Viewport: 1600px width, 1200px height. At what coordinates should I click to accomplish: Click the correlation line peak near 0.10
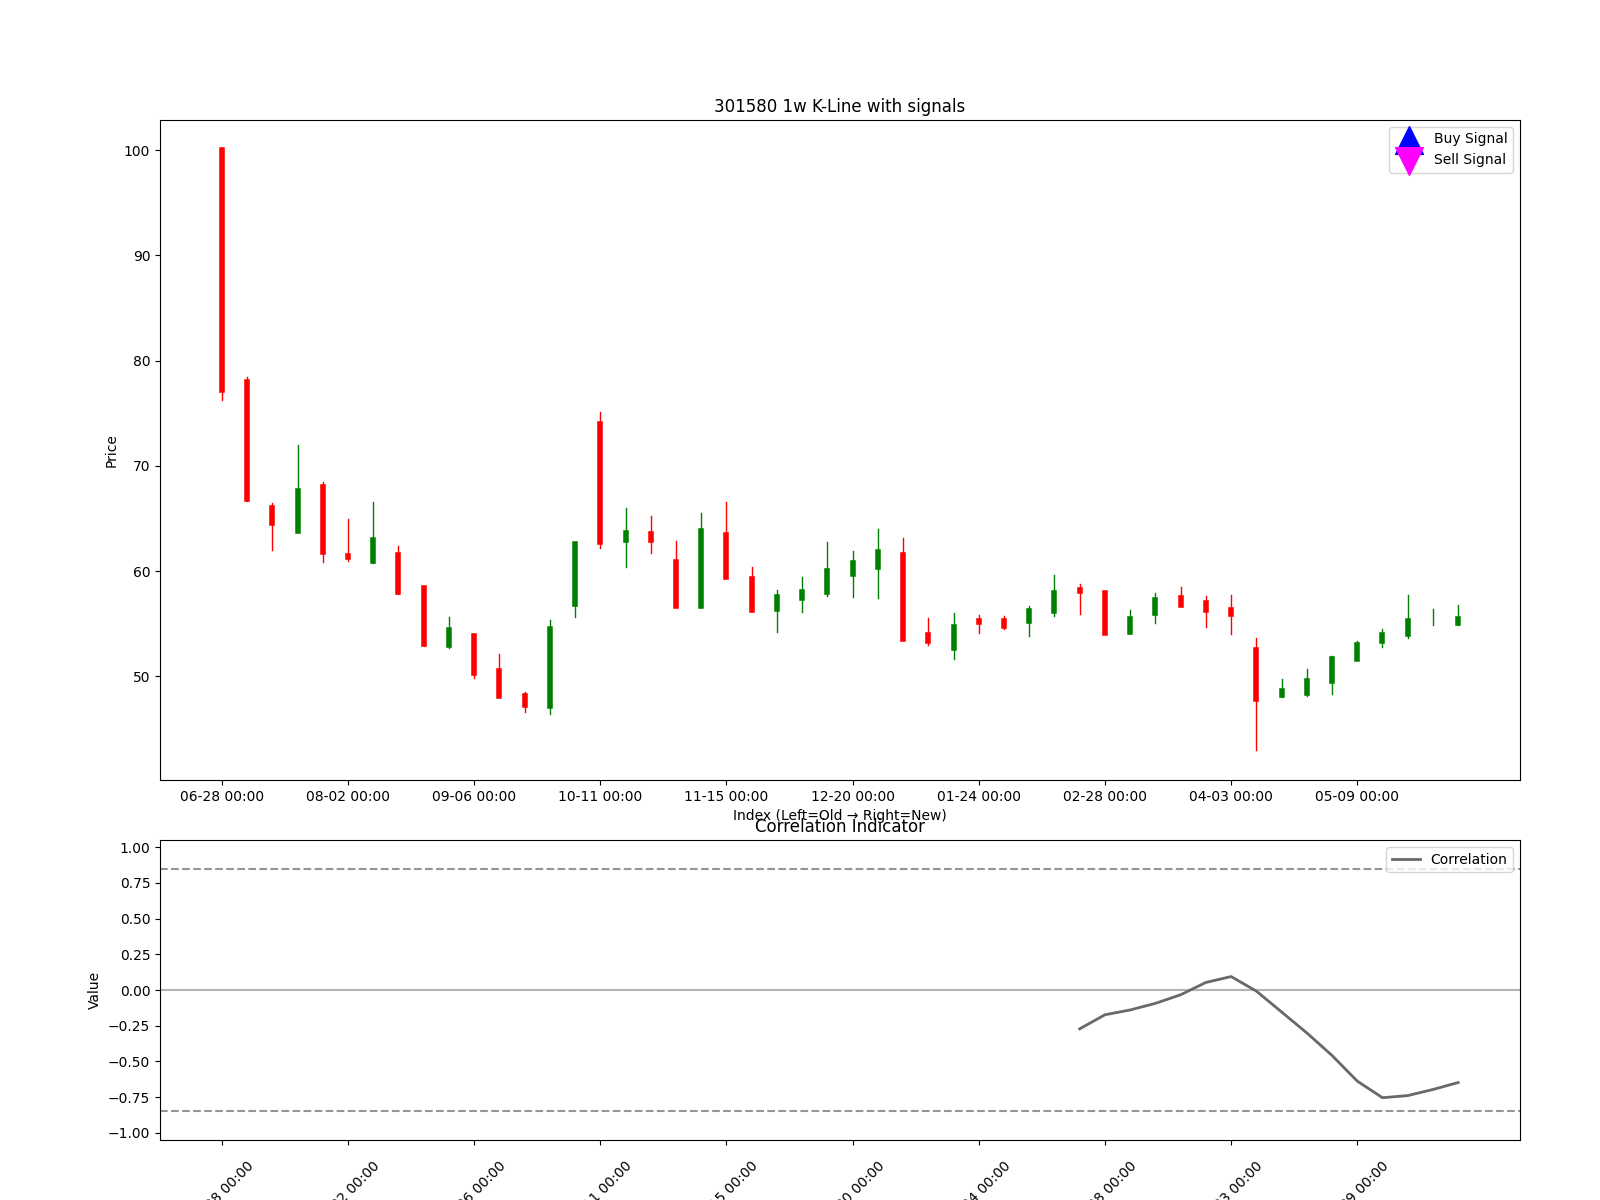click(x=1231, y=976)
